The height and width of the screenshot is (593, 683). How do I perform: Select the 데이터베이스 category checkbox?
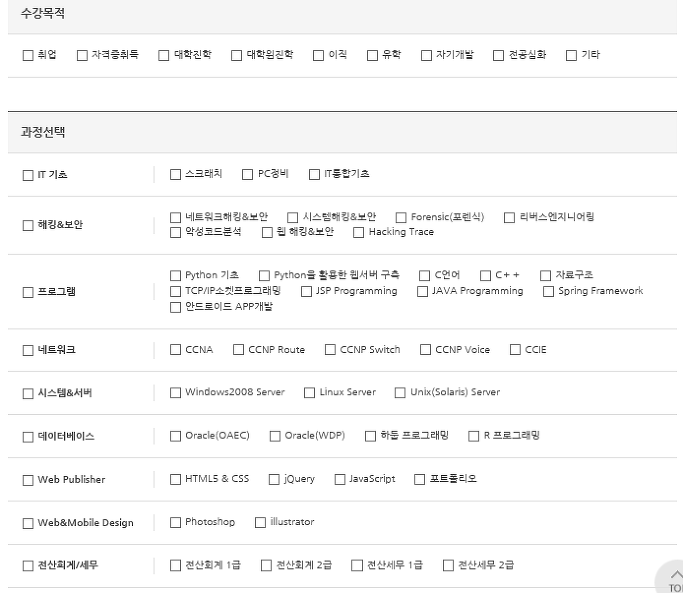pyautogui.click(x=28, y=437)
